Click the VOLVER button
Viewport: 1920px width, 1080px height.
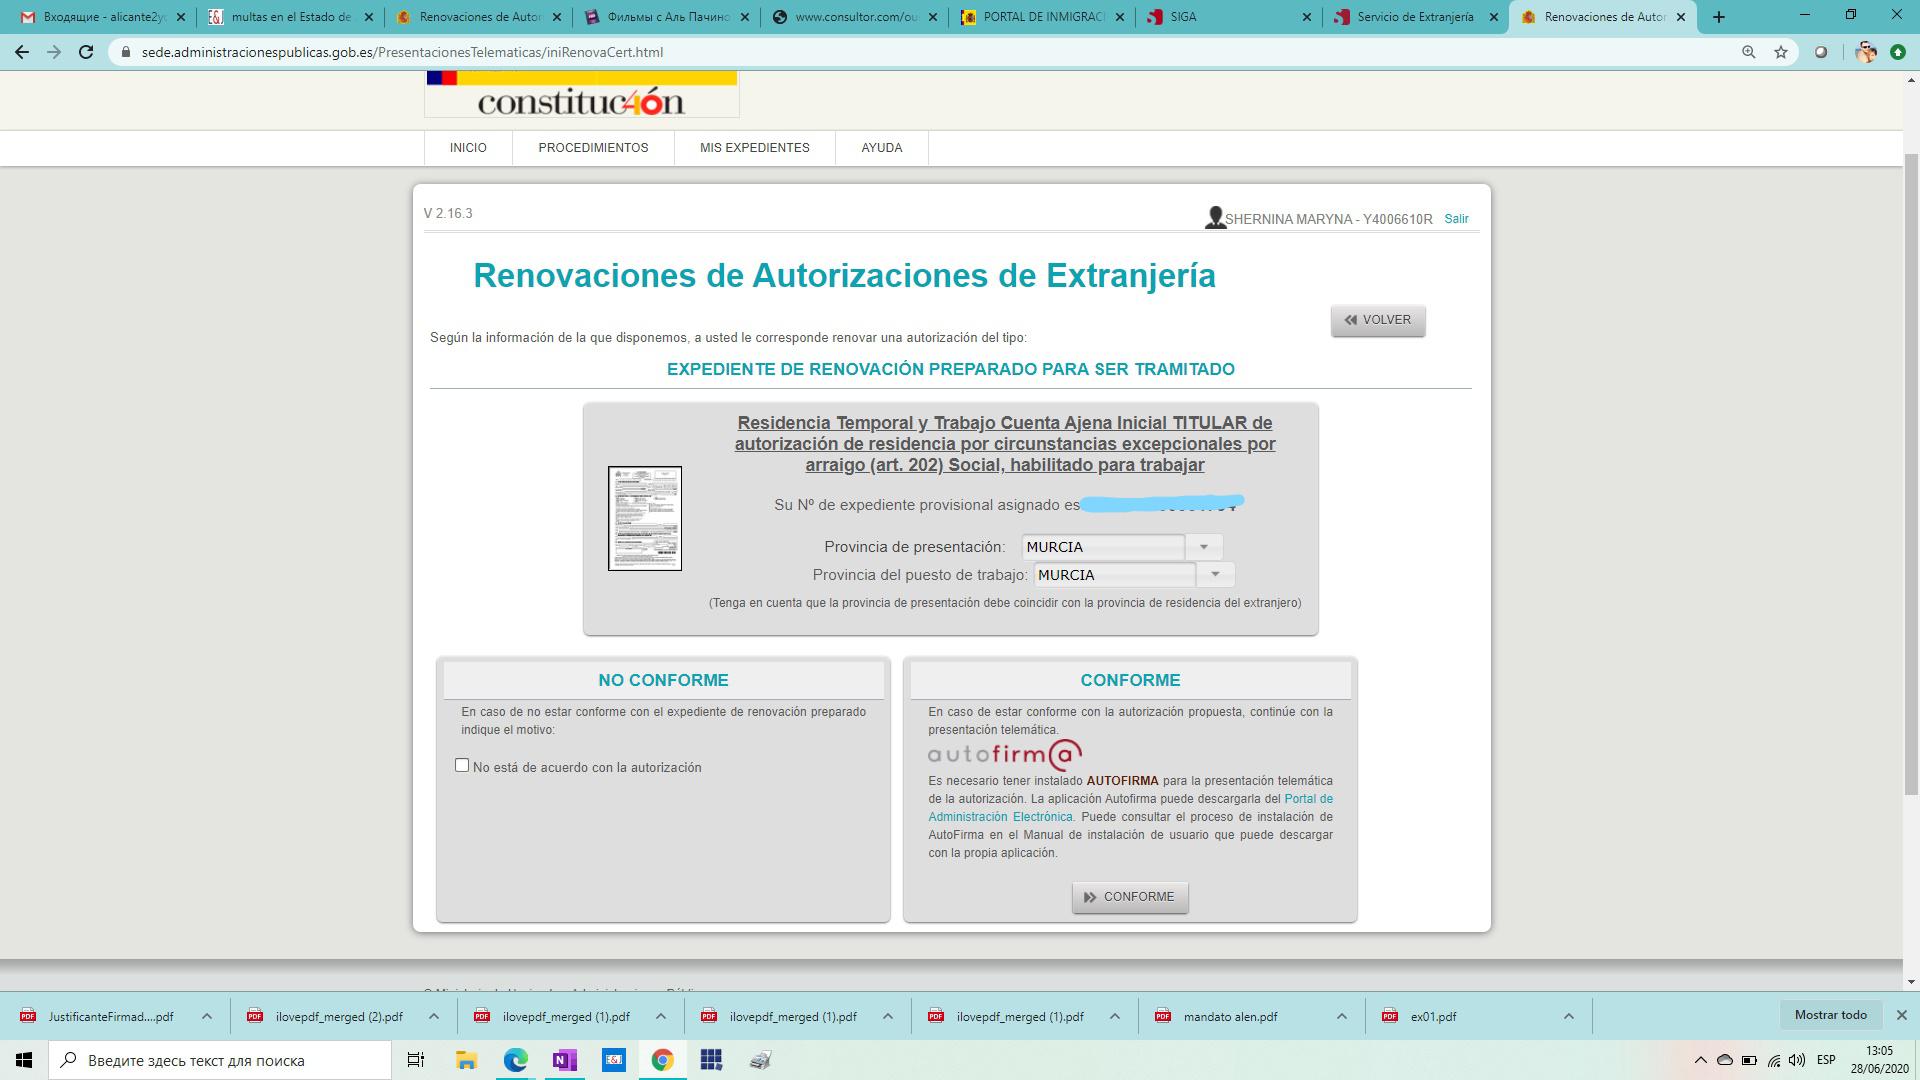(x=1377, y=320)
